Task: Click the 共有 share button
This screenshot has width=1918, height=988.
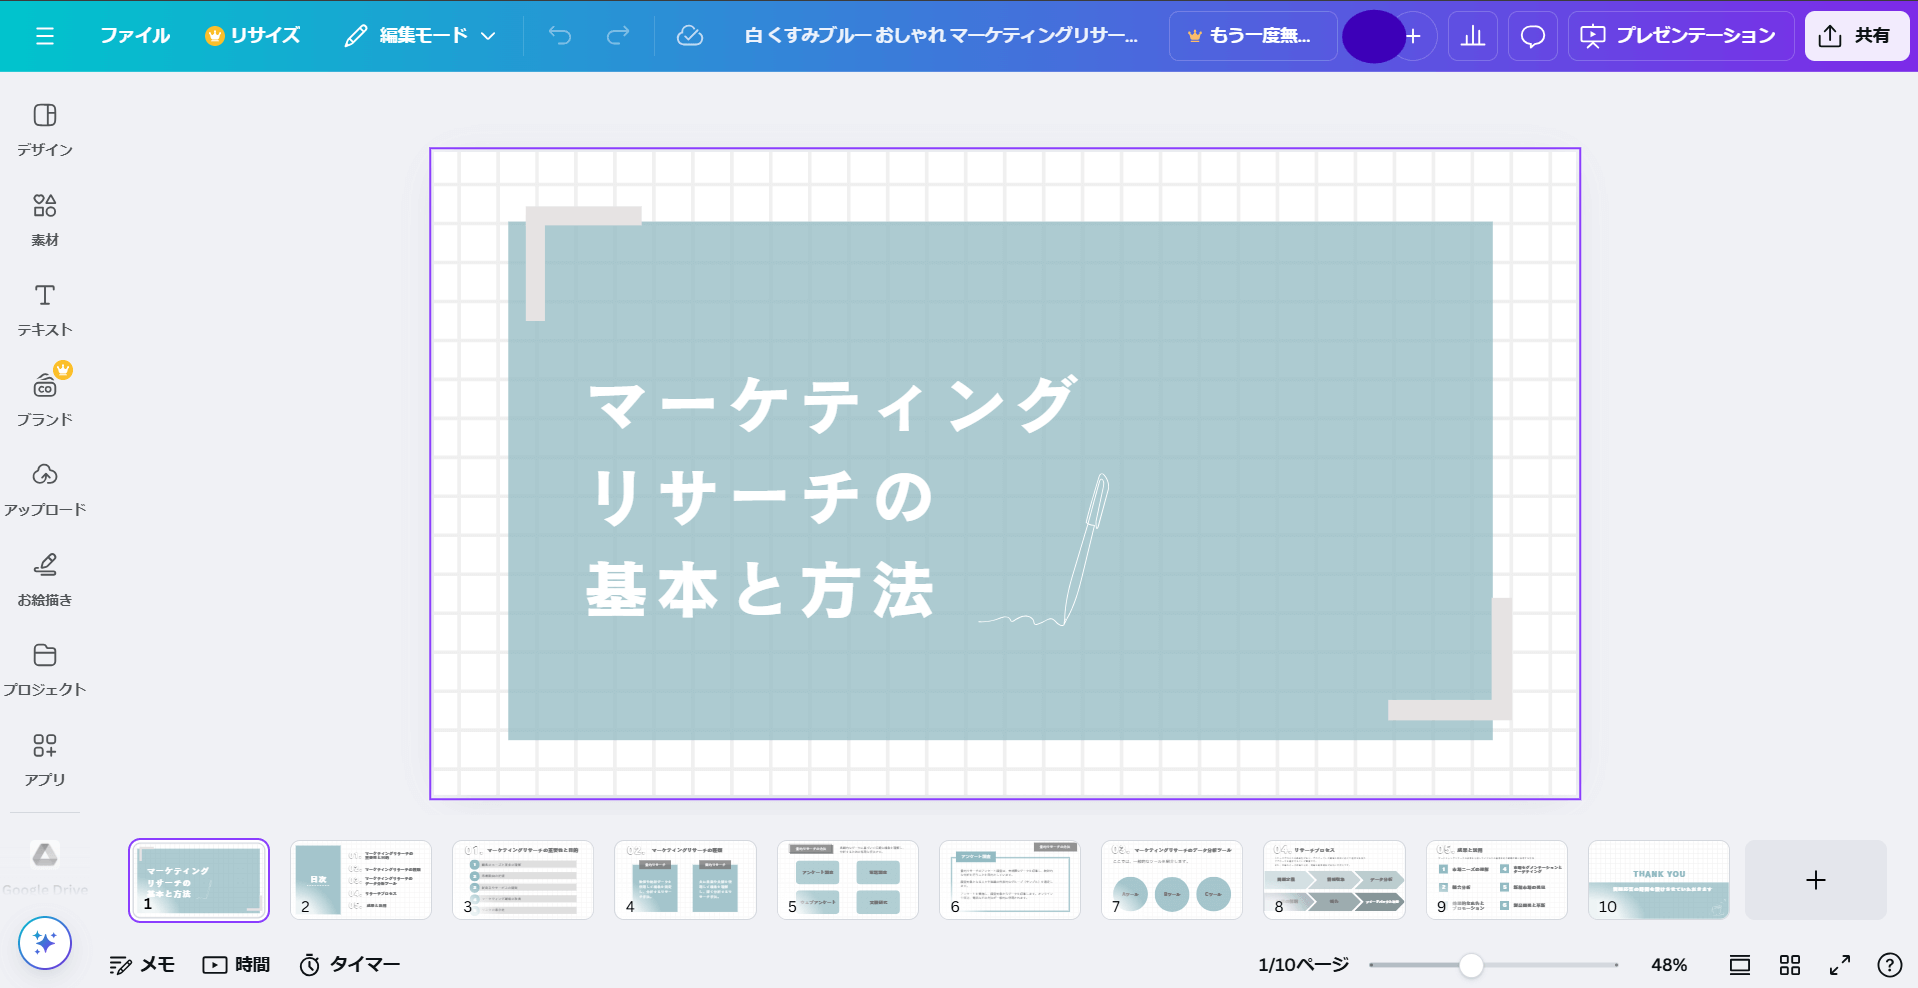Action: coord(1856,36)
